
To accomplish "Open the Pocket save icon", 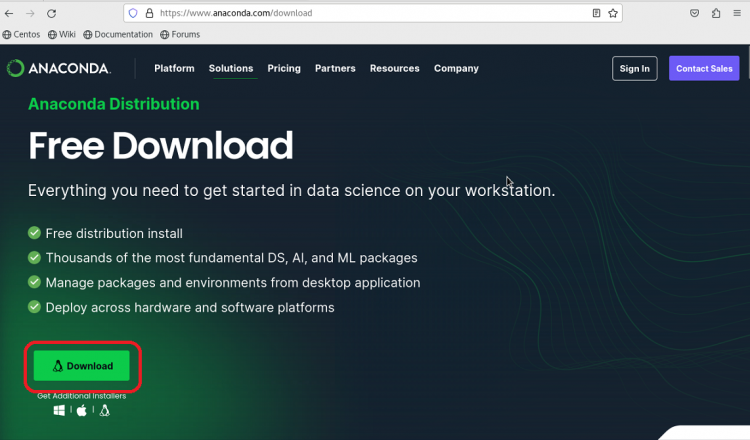I will 694,14.
